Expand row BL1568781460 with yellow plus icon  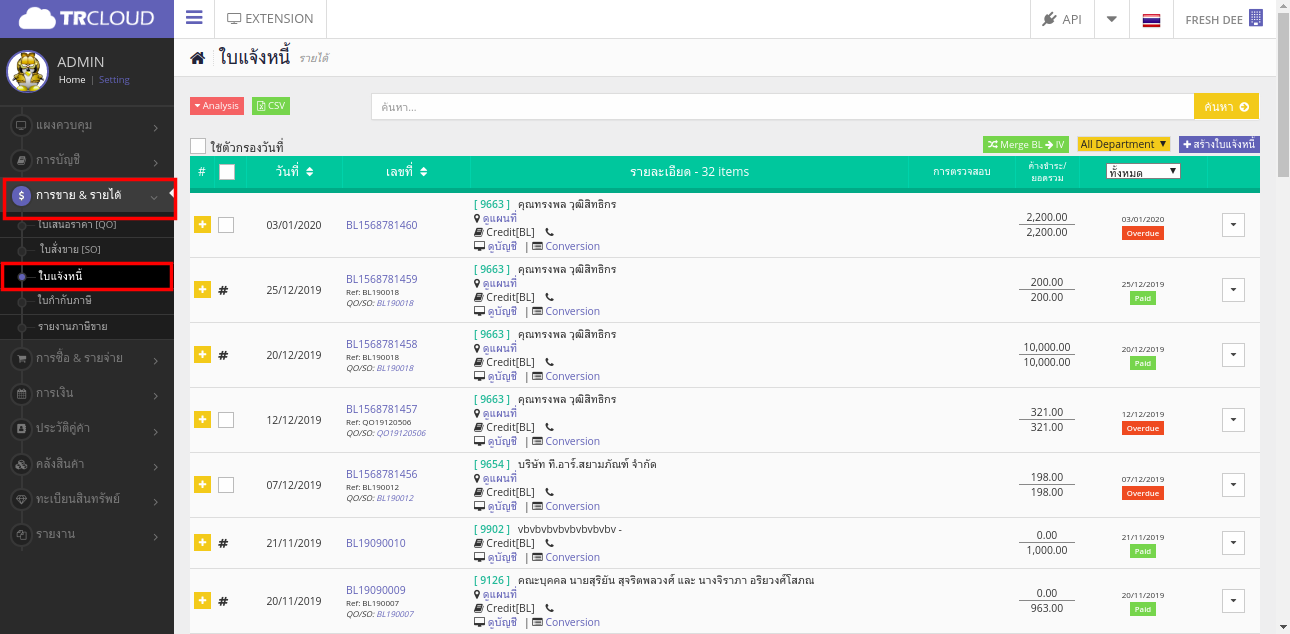202,225
